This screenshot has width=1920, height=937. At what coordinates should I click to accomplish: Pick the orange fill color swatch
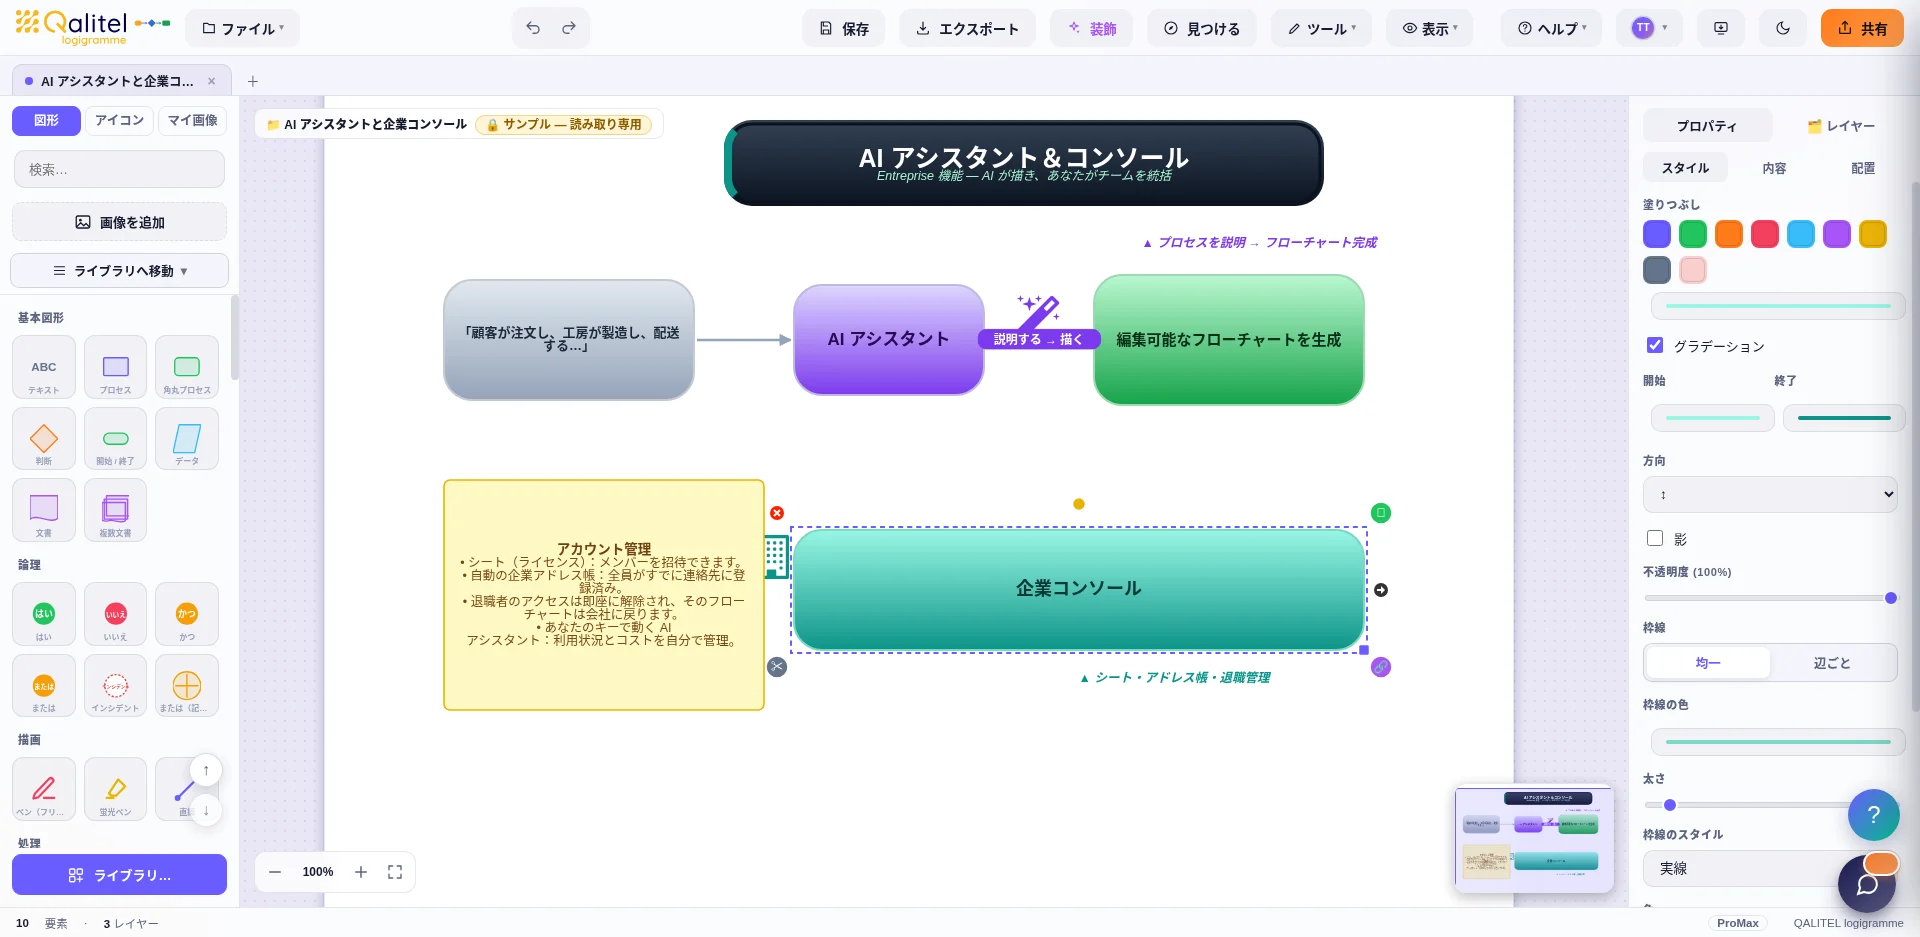[x=1729, y=234]
